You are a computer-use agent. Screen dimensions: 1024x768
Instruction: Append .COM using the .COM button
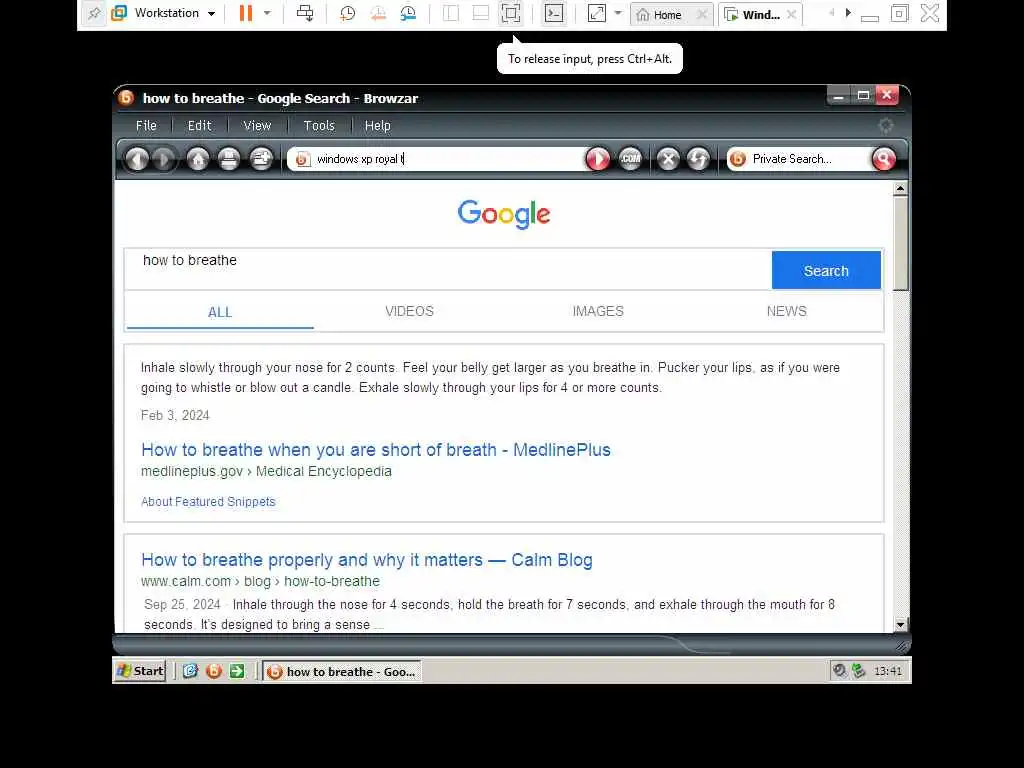[630, 159]
